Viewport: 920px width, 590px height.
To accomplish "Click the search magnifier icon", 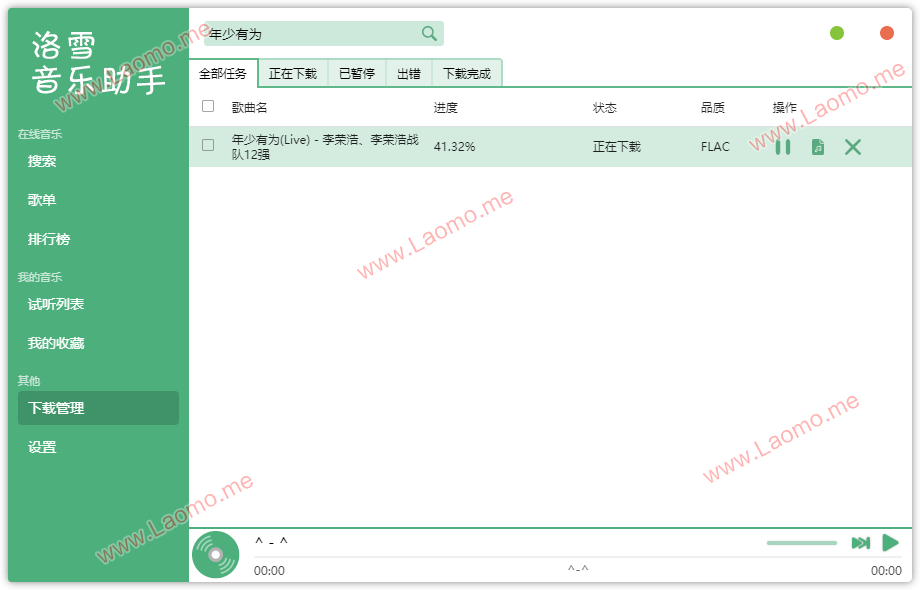I will pos(429,33).
